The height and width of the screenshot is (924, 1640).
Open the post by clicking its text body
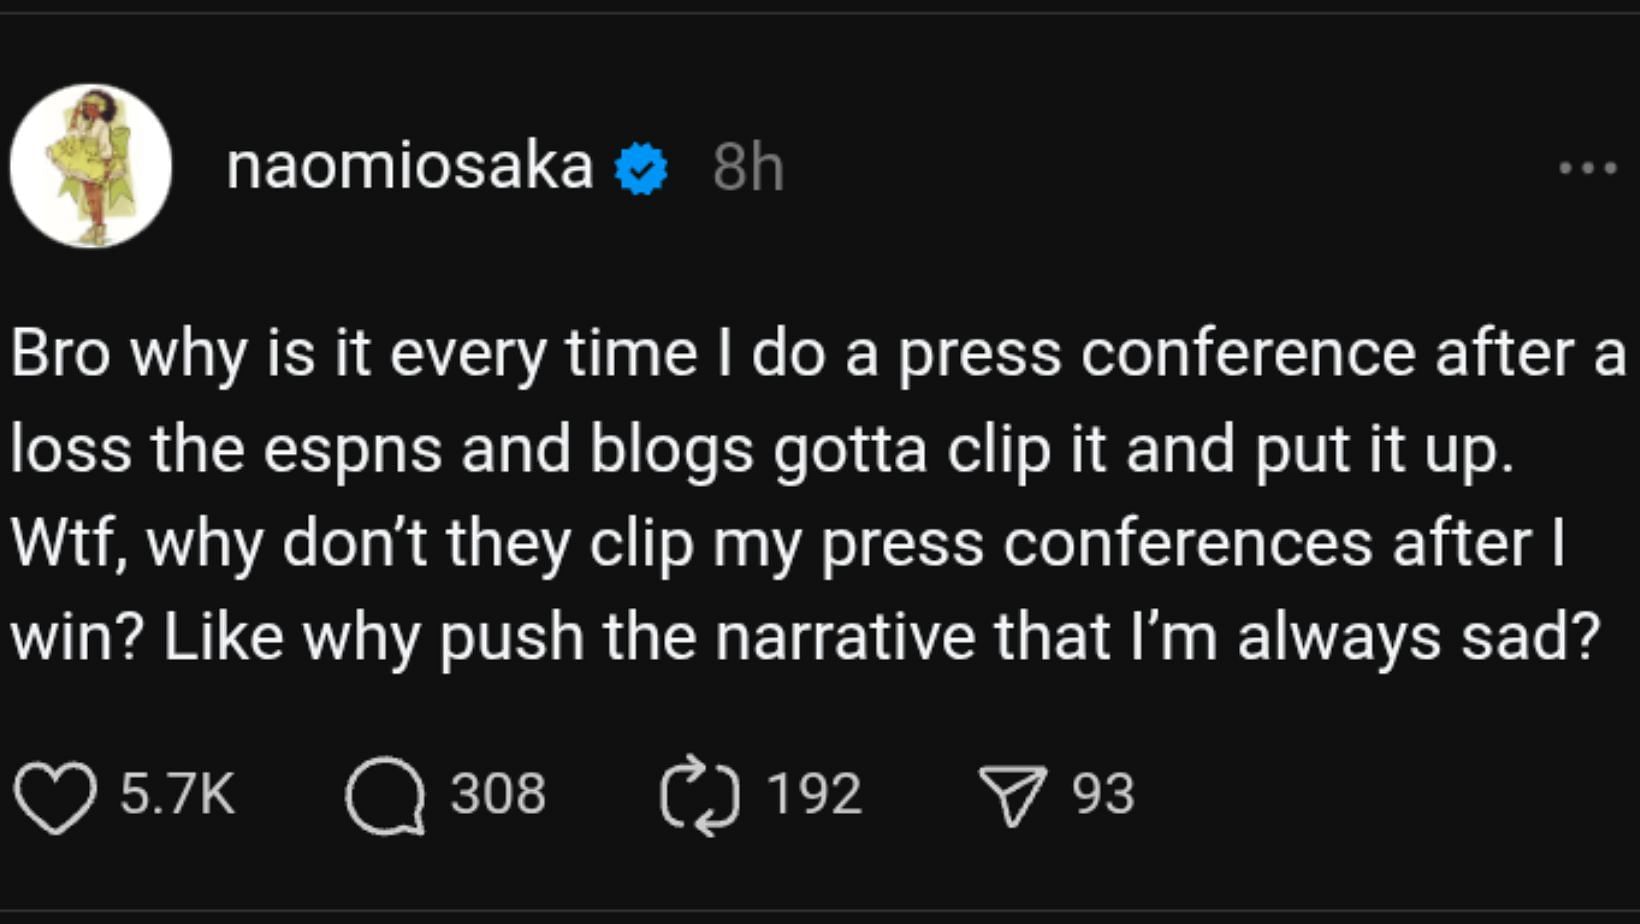pyautogui.click(x=800, y=496)
